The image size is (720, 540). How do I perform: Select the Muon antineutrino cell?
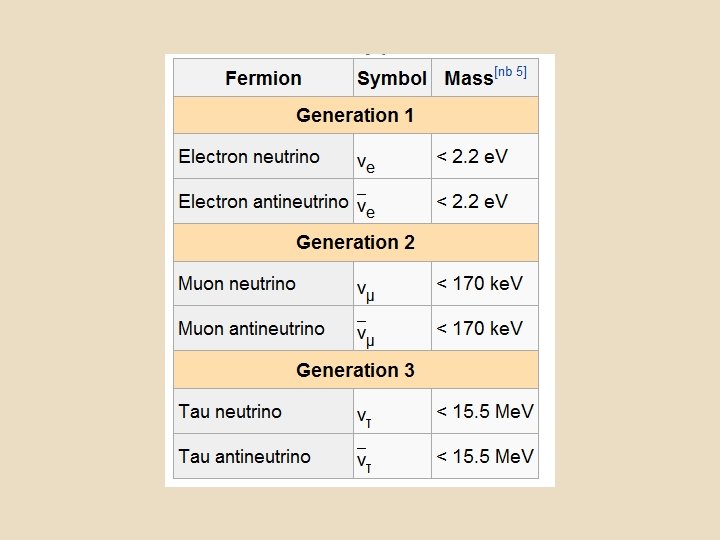point(251,328)
